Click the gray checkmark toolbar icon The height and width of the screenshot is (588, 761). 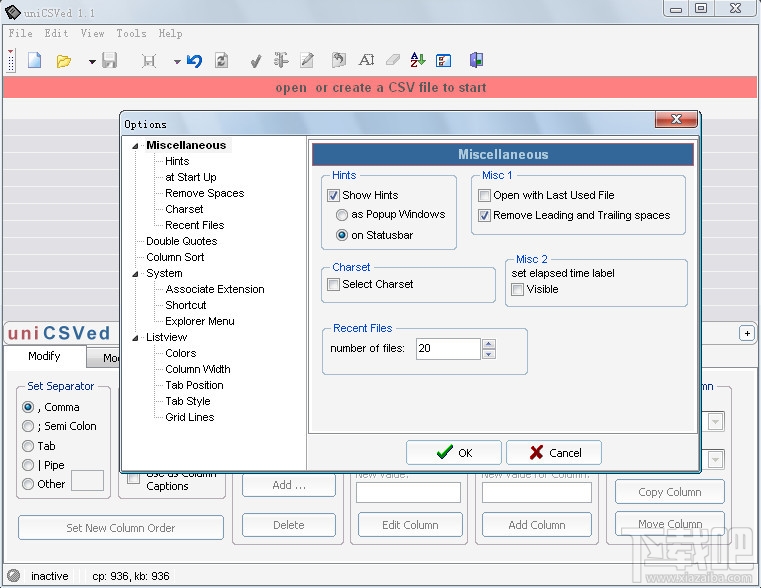pyautogui.click(x=256, y=61)
